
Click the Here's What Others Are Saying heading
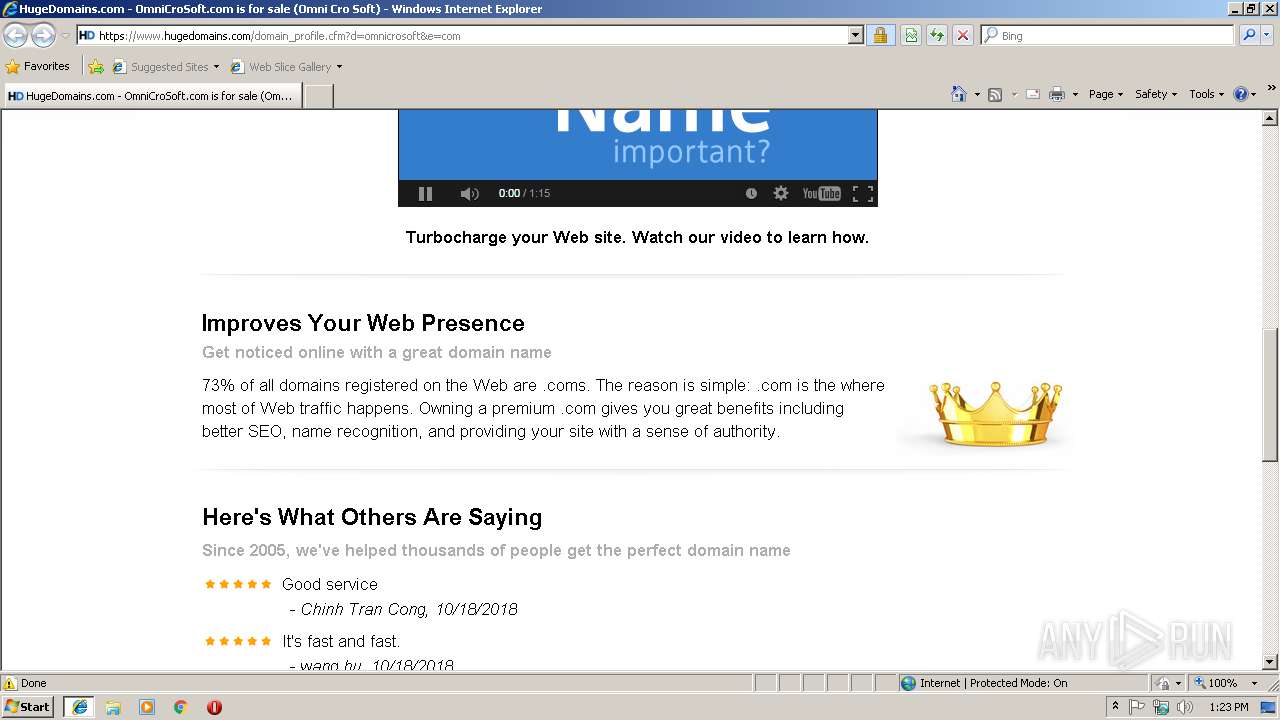(372, 517)
